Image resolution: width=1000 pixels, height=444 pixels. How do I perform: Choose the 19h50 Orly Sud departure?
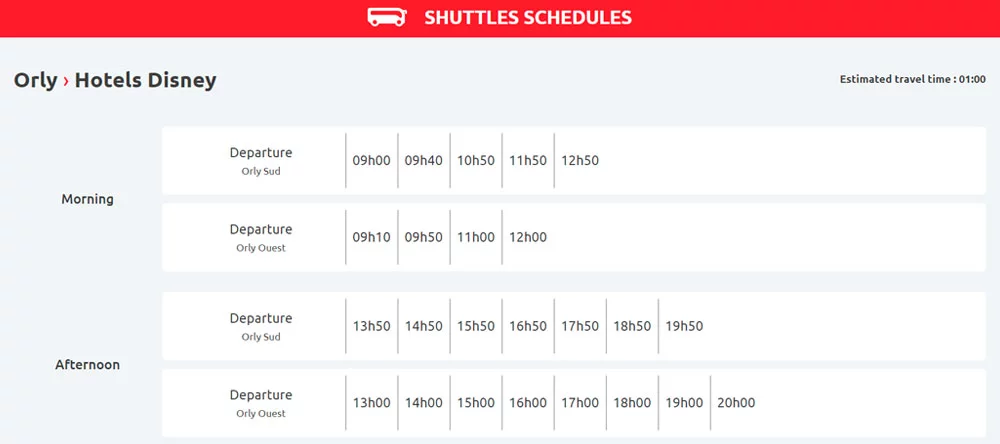[x=685, y=326]
